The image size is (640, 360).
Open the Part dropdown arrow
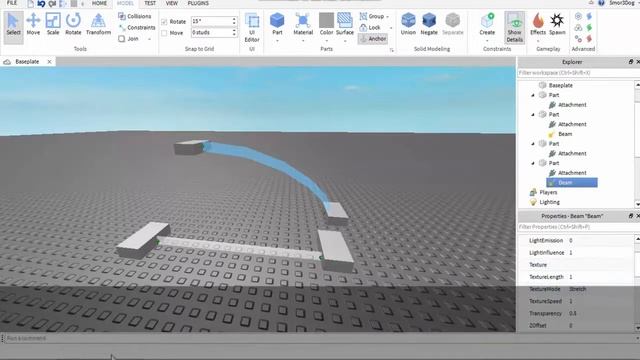click(277, 40)
